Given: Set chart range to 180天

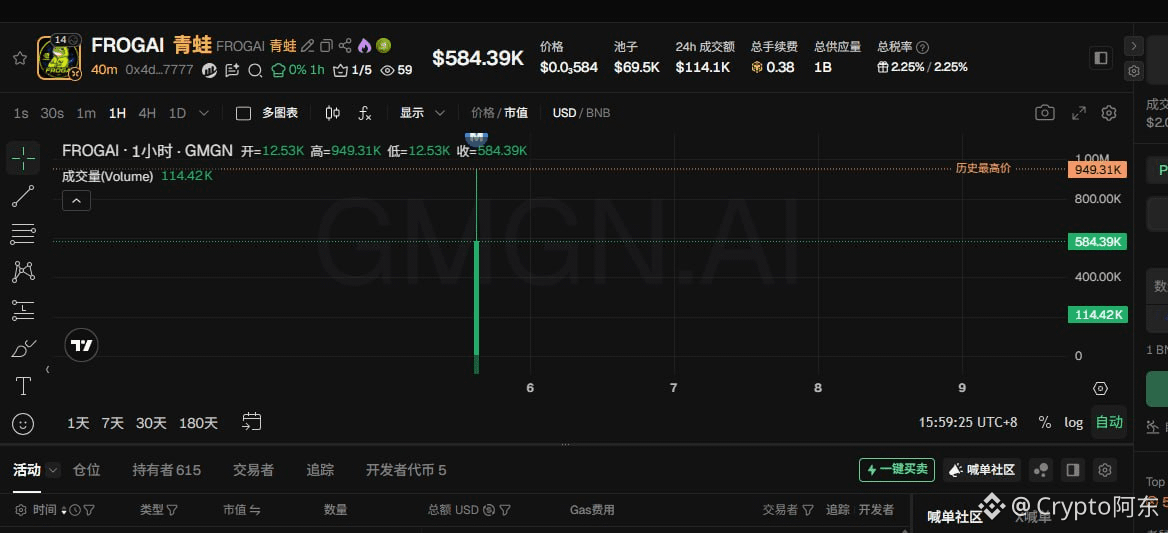Looking at the screenshot, I should pyautogui.click(x=198, y=423).
